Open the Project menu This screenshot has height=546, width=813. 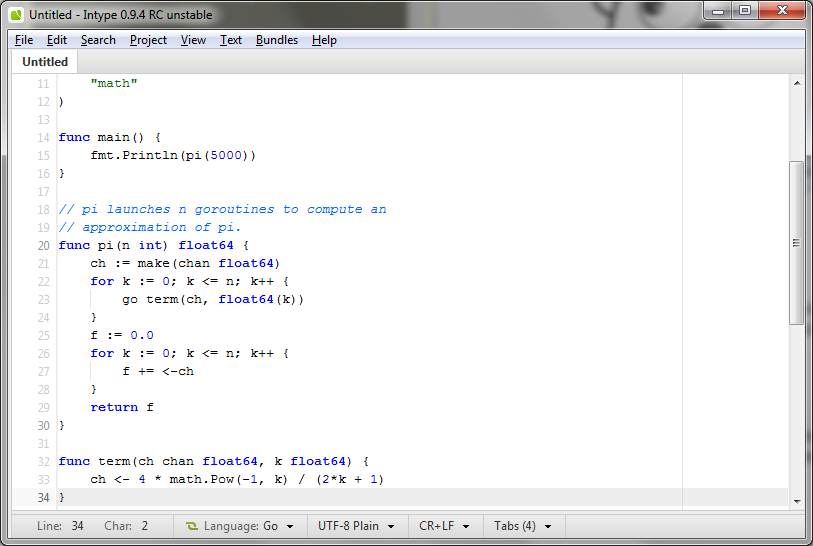pos(148,40)
